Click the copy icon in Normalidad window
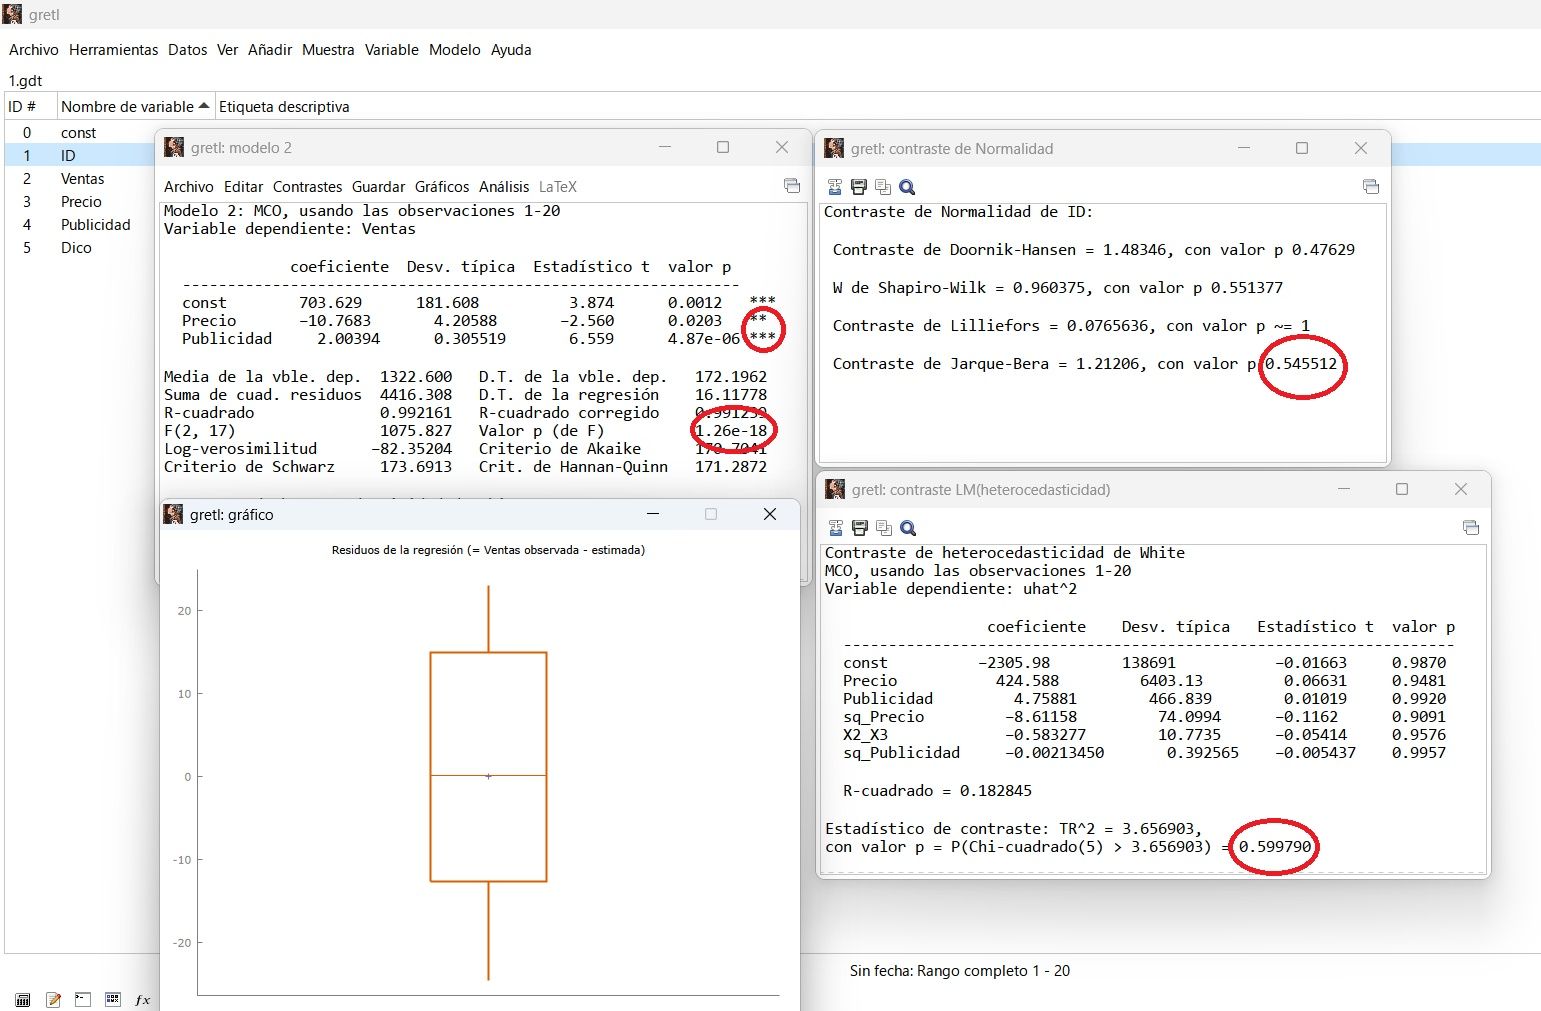1541x1011 pixels. pos(883,187)
